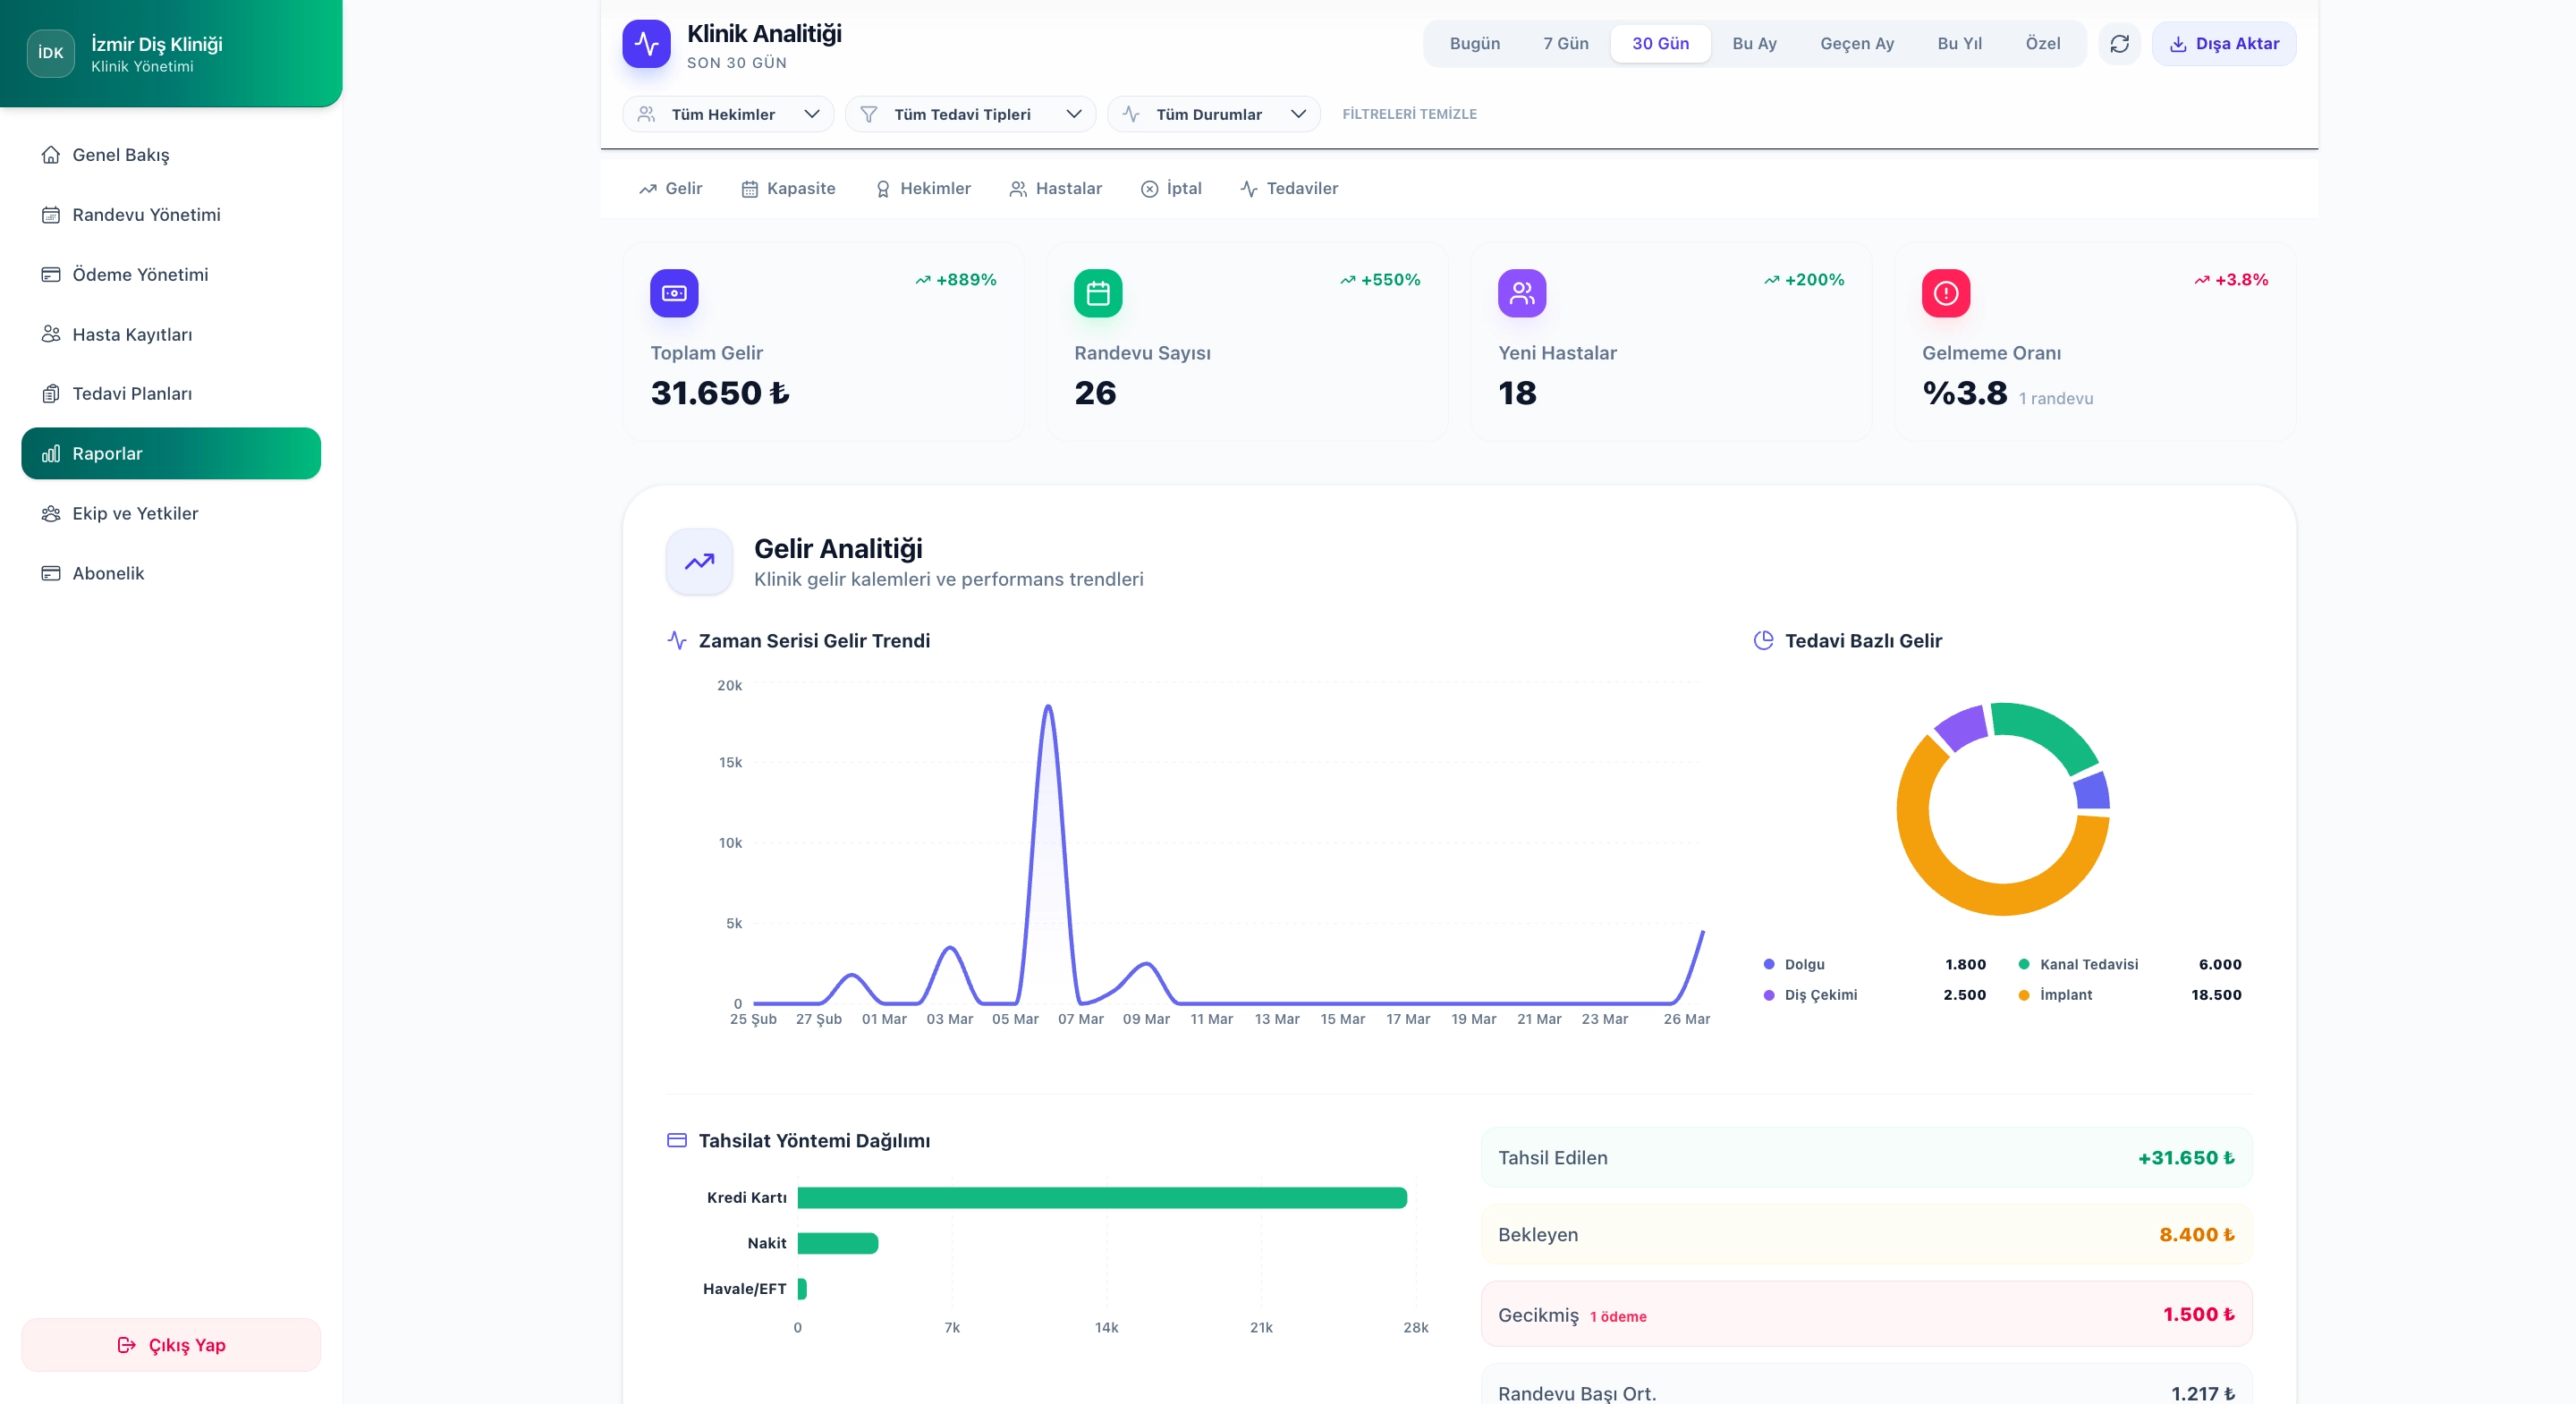
Task: Choose the Geçen Ay period option
Action: [x=1856, y=44]
